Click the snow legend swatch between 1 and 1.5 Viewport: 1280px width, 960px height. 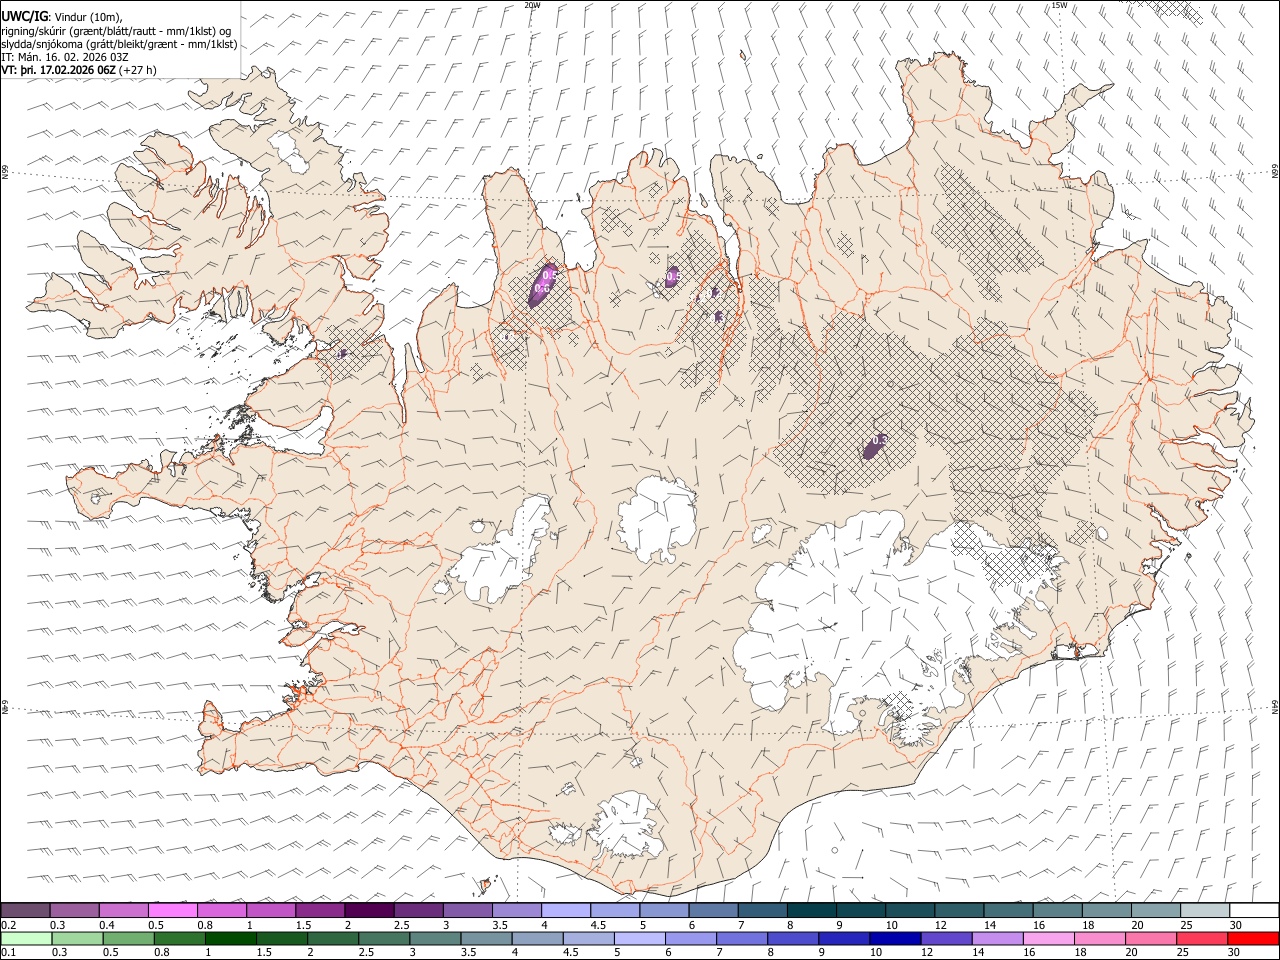tap(271, 910)
